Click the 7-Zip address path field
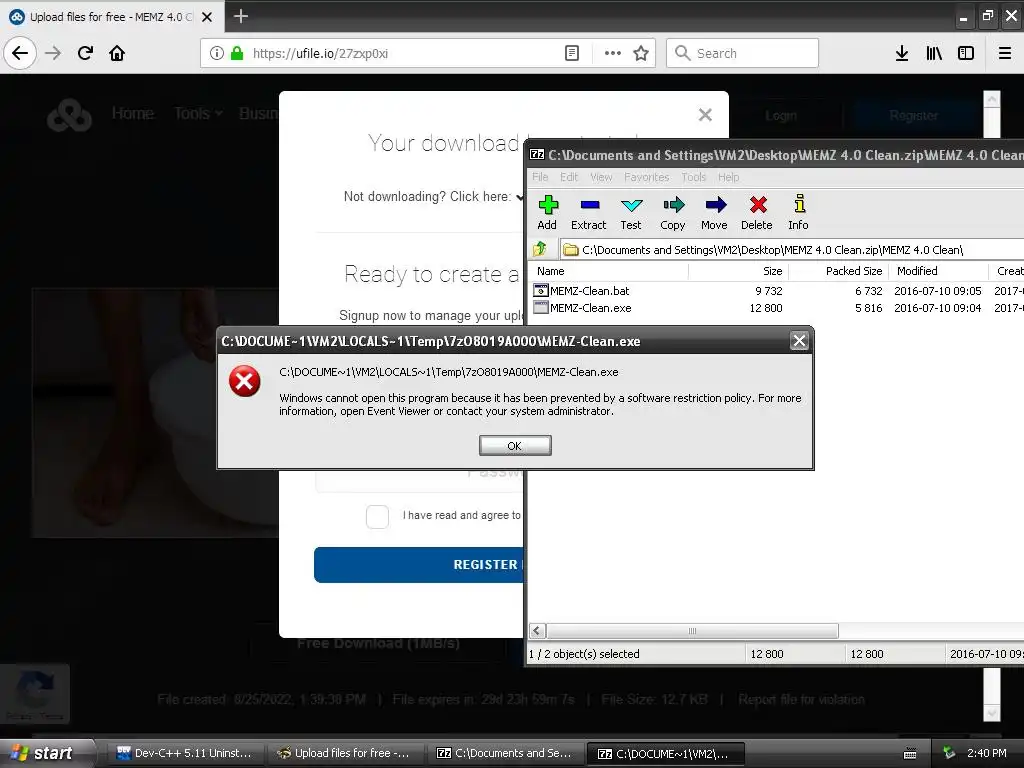Viewport: 1024px width, 768px height. click(x=792, y=249)
